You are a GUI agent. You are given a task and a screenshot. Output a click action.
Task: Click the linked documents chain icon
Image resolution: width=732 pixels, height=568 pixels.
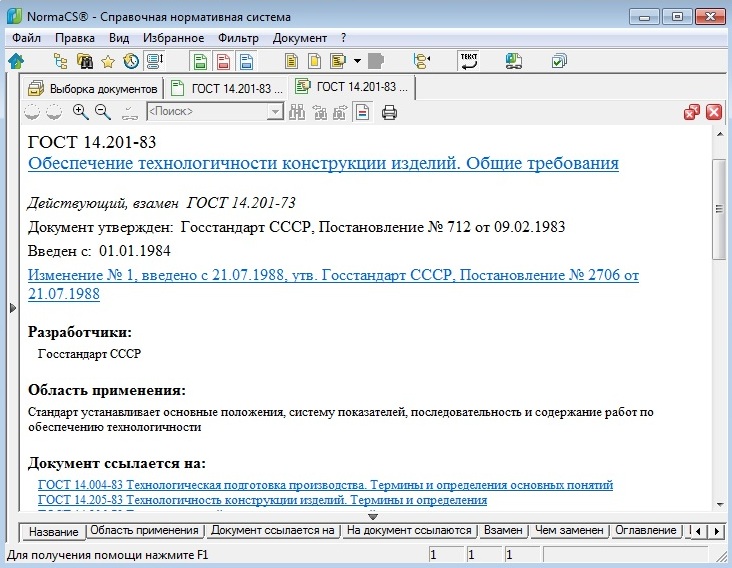pos(514,61)
